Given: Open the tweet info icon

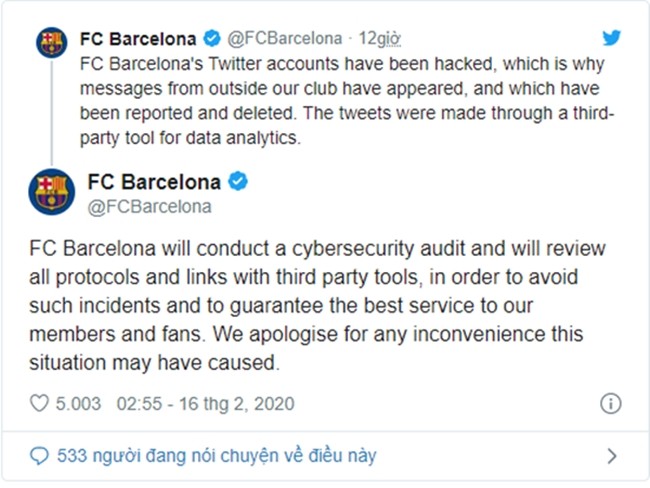Looking at the screenshot, I should pos(611,403).
